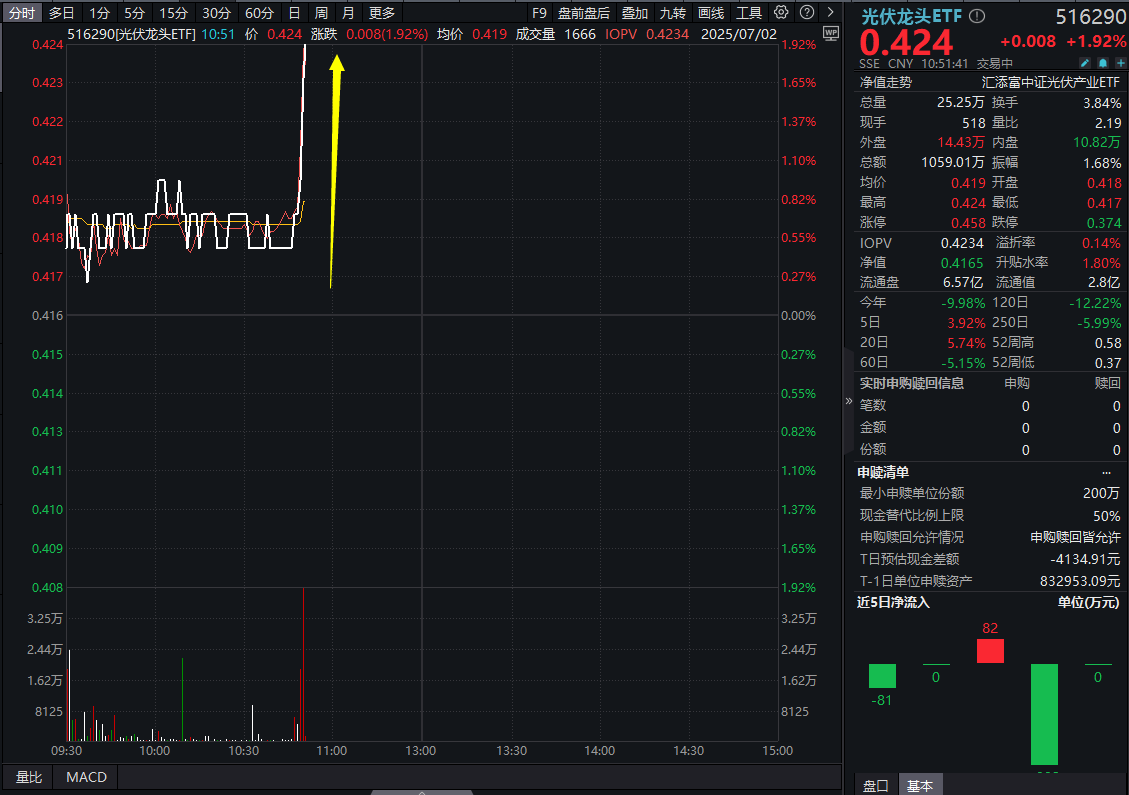The image size is (1129, 795).
Task: Open the settings gear icon in the toolbar
Action: (781, 12)
